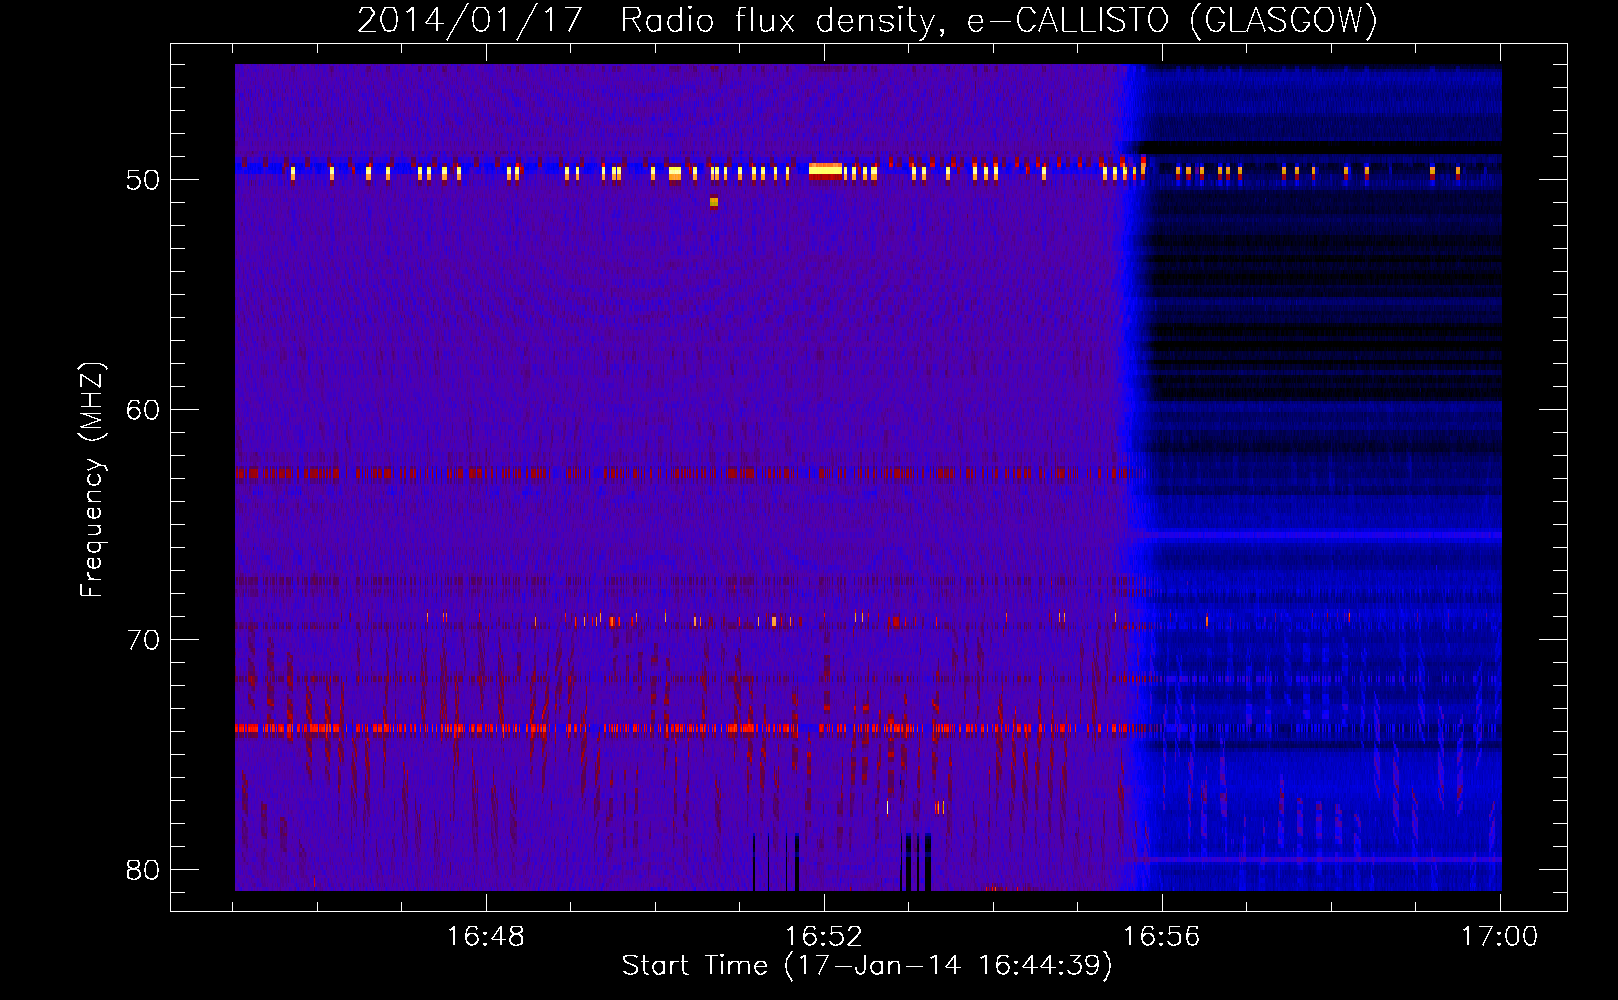Screen dimensions: 1618x1000
Task: Click the 'Frequency (MHZ)' y-axis label
Action: (x=91, y=480)
